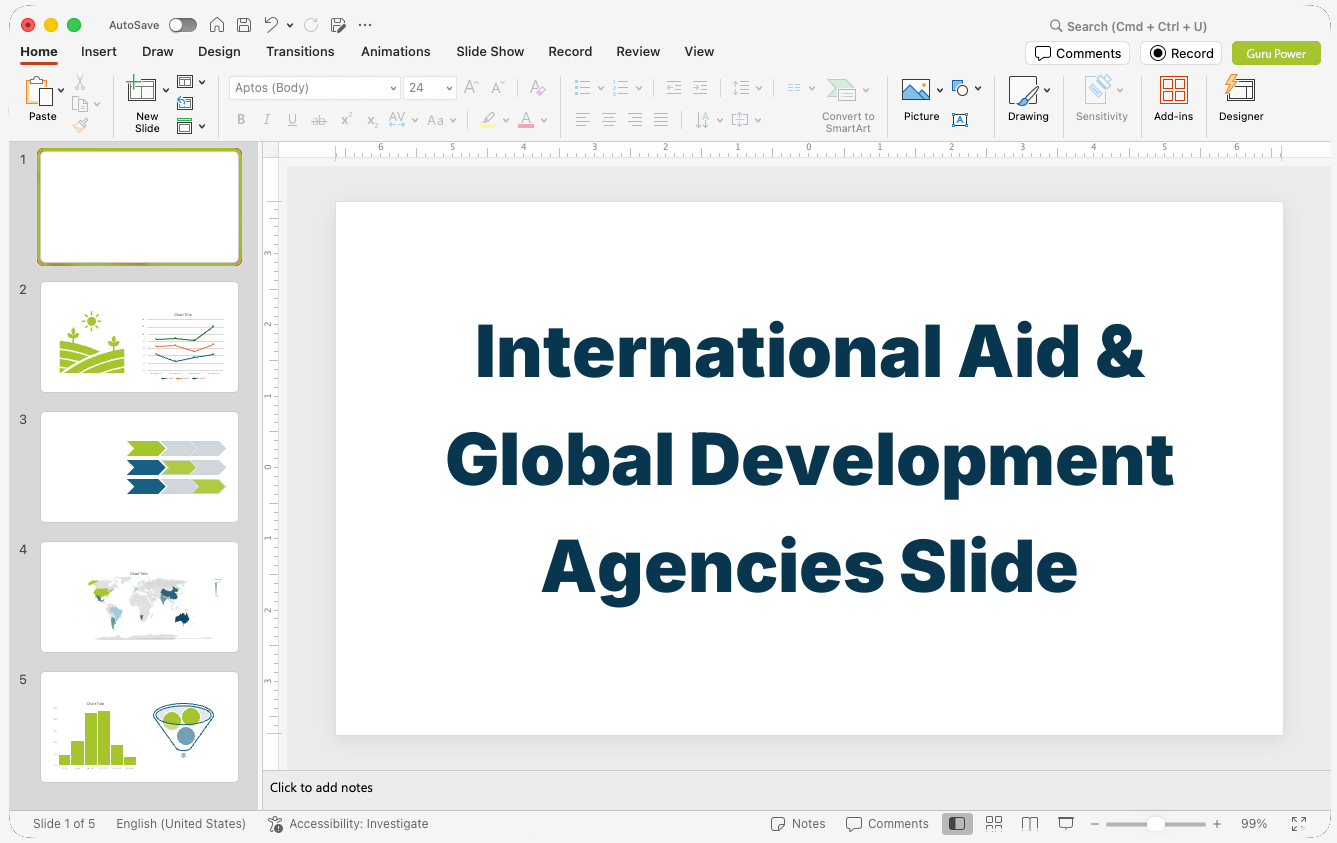Click English (United States) language

click(x=181, y=824)
